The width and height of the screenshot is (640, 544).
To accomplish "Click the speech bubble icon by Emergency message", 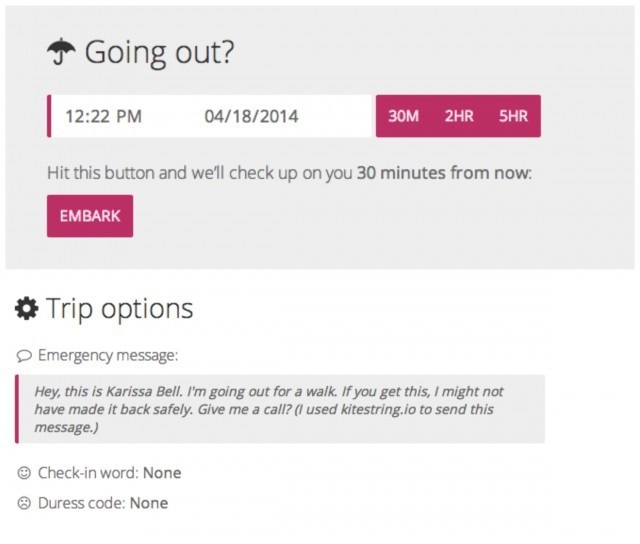I will (24, 356).
